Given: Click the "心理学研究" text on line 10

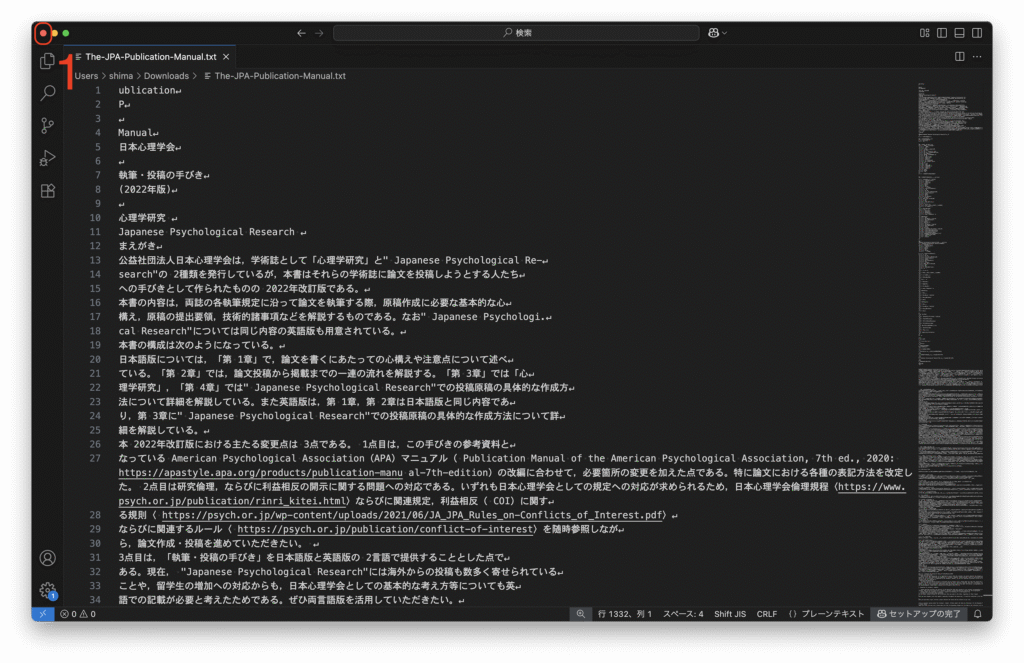Looking at the screenshot, I should tap(142, 218).
